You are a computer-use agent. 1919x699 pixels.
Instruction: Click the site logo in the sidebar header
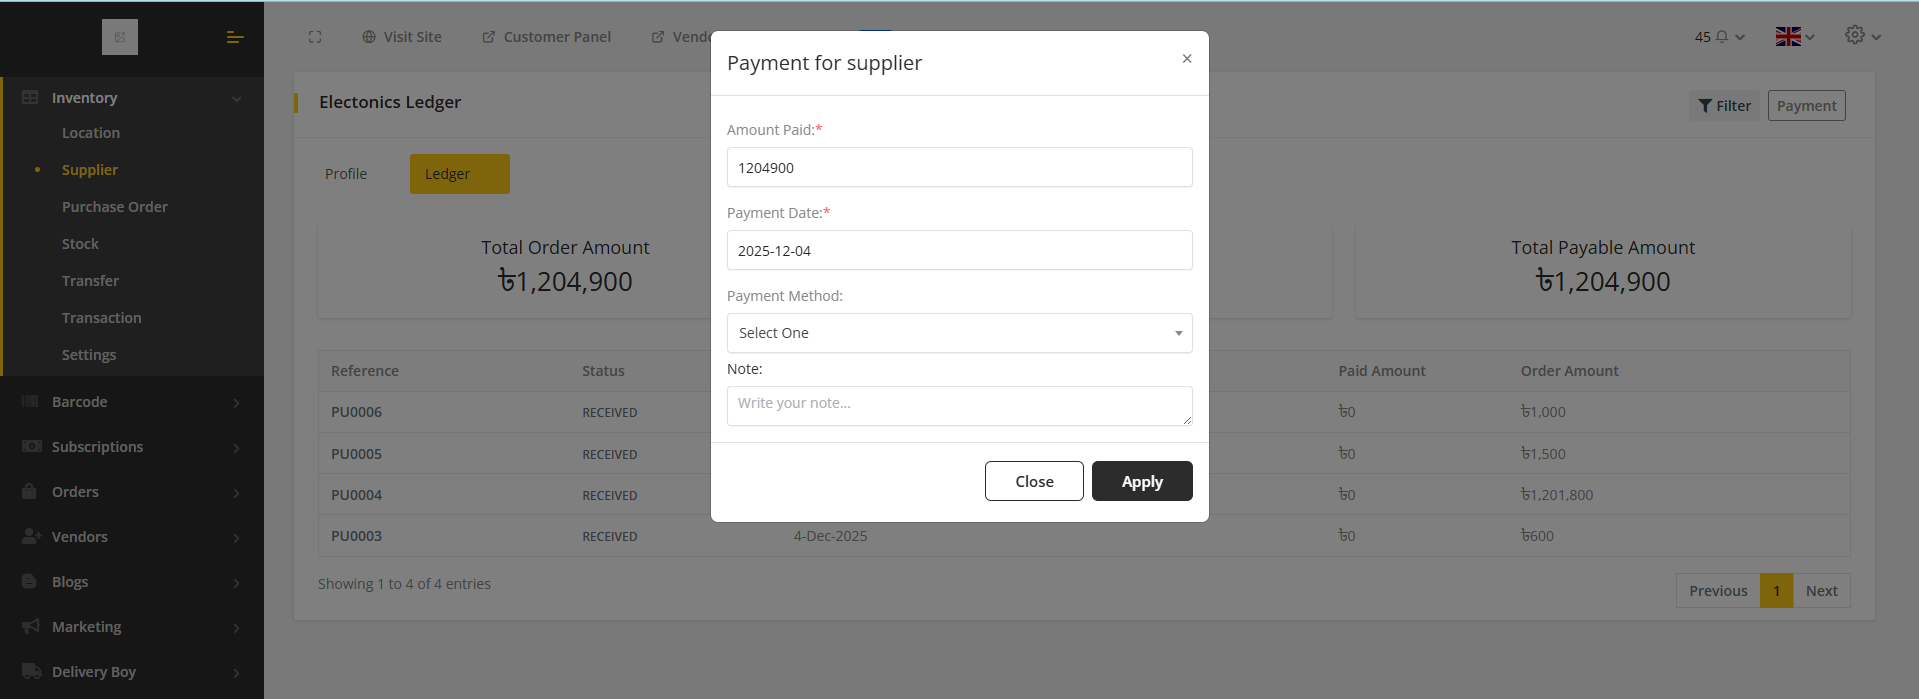point(120,37)
